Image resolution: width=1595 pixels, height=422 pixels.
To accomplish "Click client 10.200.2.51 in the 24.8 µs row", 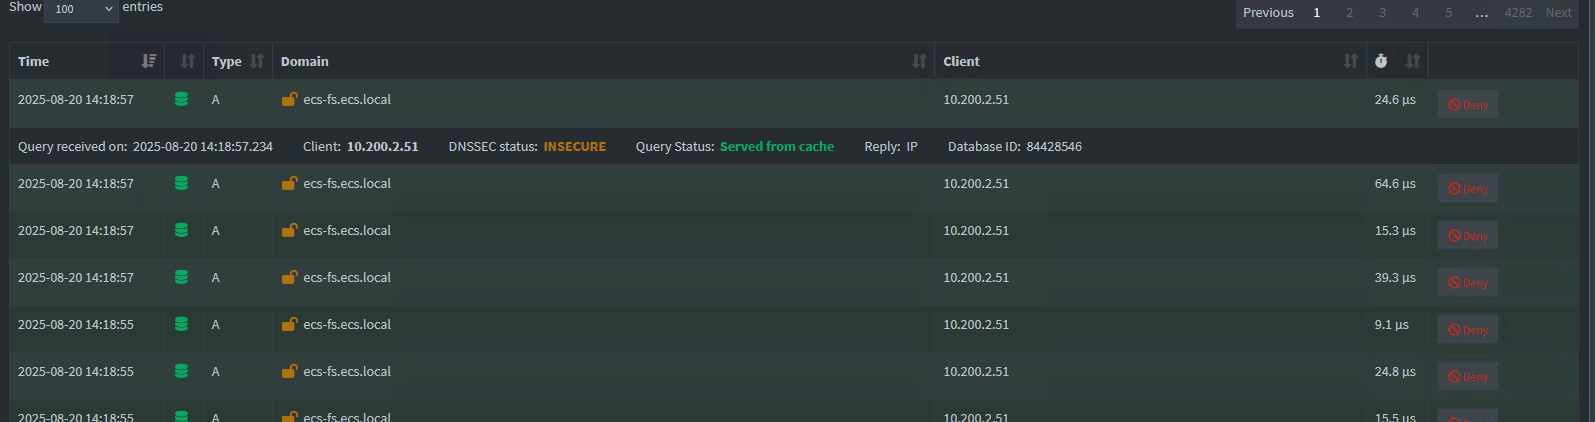I will click(x=976, y=372).
